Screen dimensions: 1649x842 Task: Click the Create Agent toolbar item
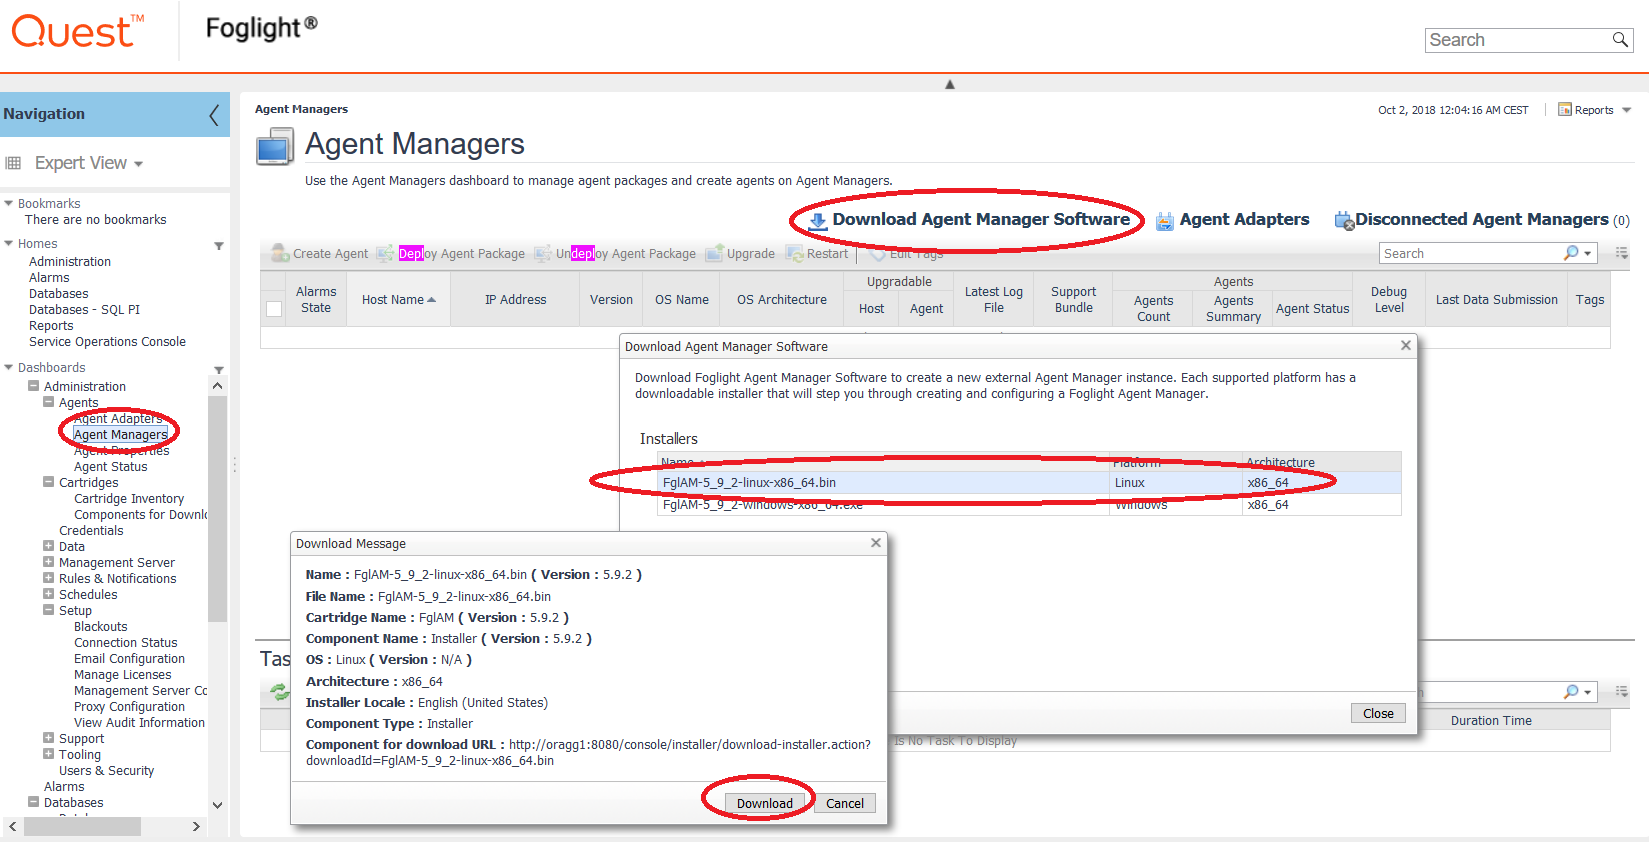pyautogui.click(x=319, y=254)
